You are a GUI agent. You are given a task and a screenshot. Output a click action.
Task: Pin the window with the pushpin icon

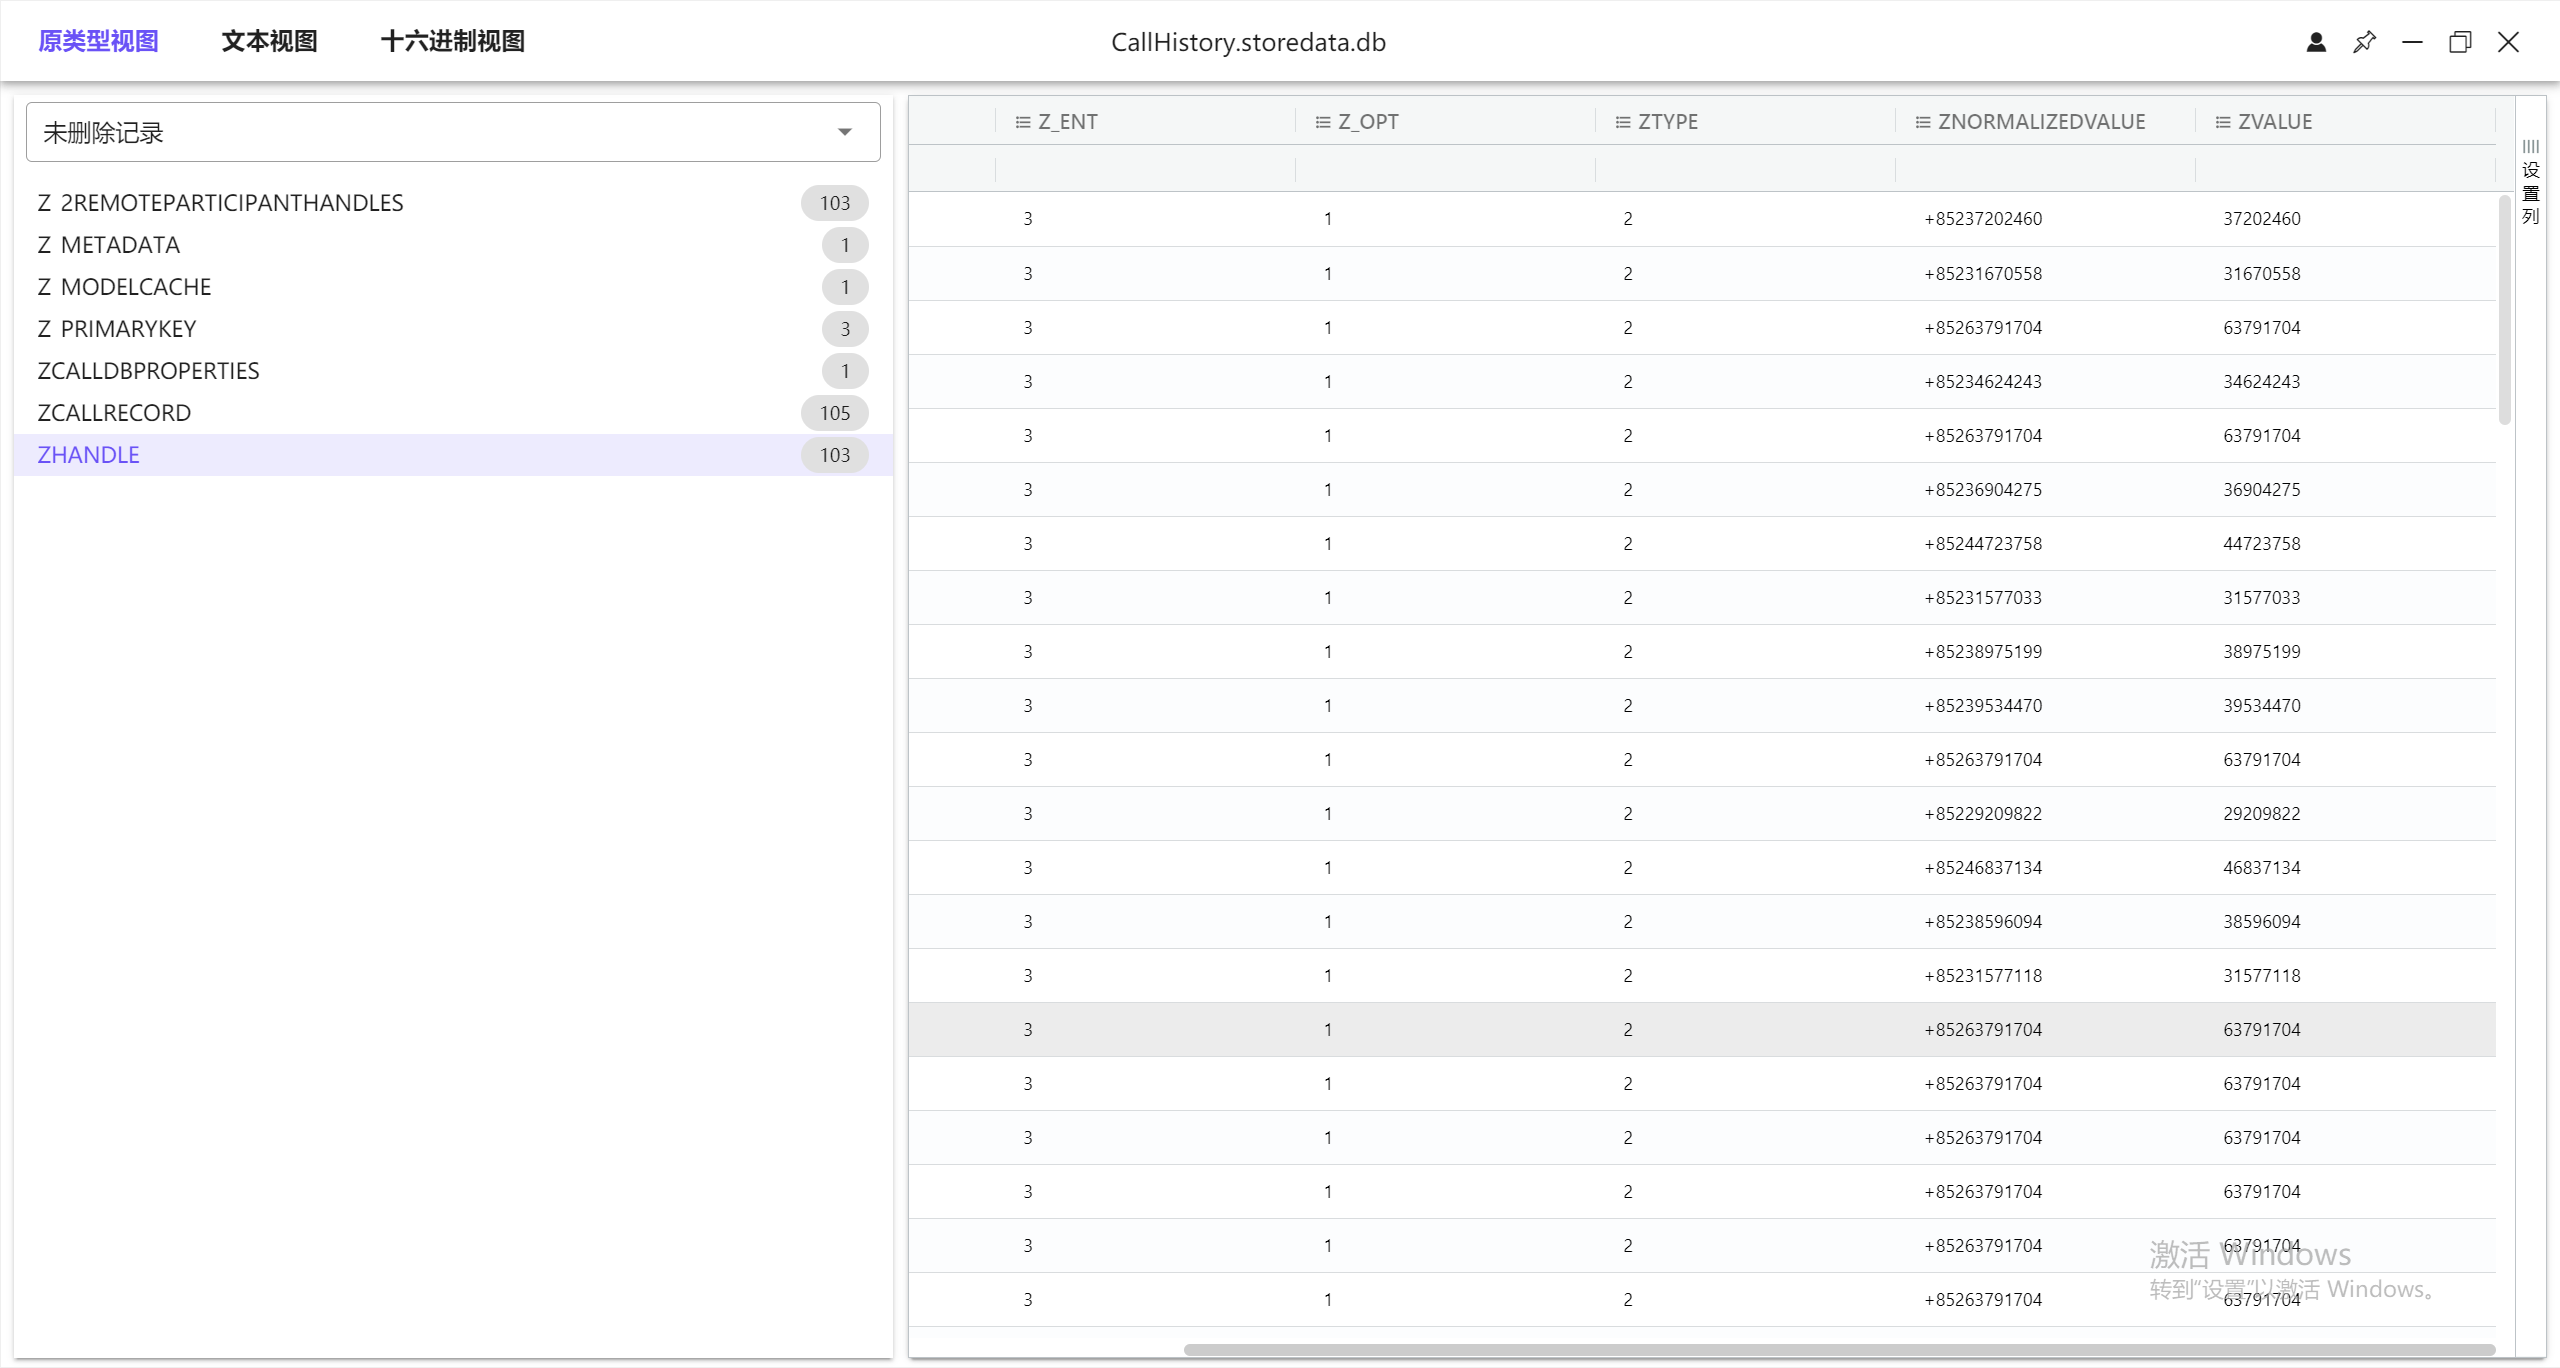(x=2364, y=42)
